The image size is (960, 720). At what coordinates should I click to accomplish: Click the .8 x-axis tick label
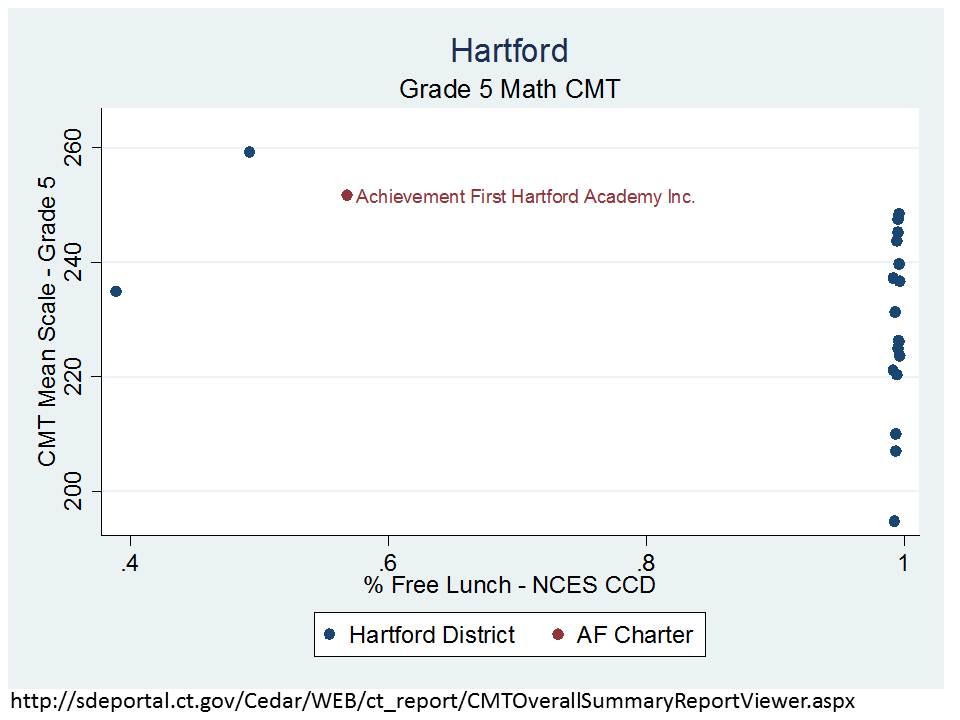[645, 563]
